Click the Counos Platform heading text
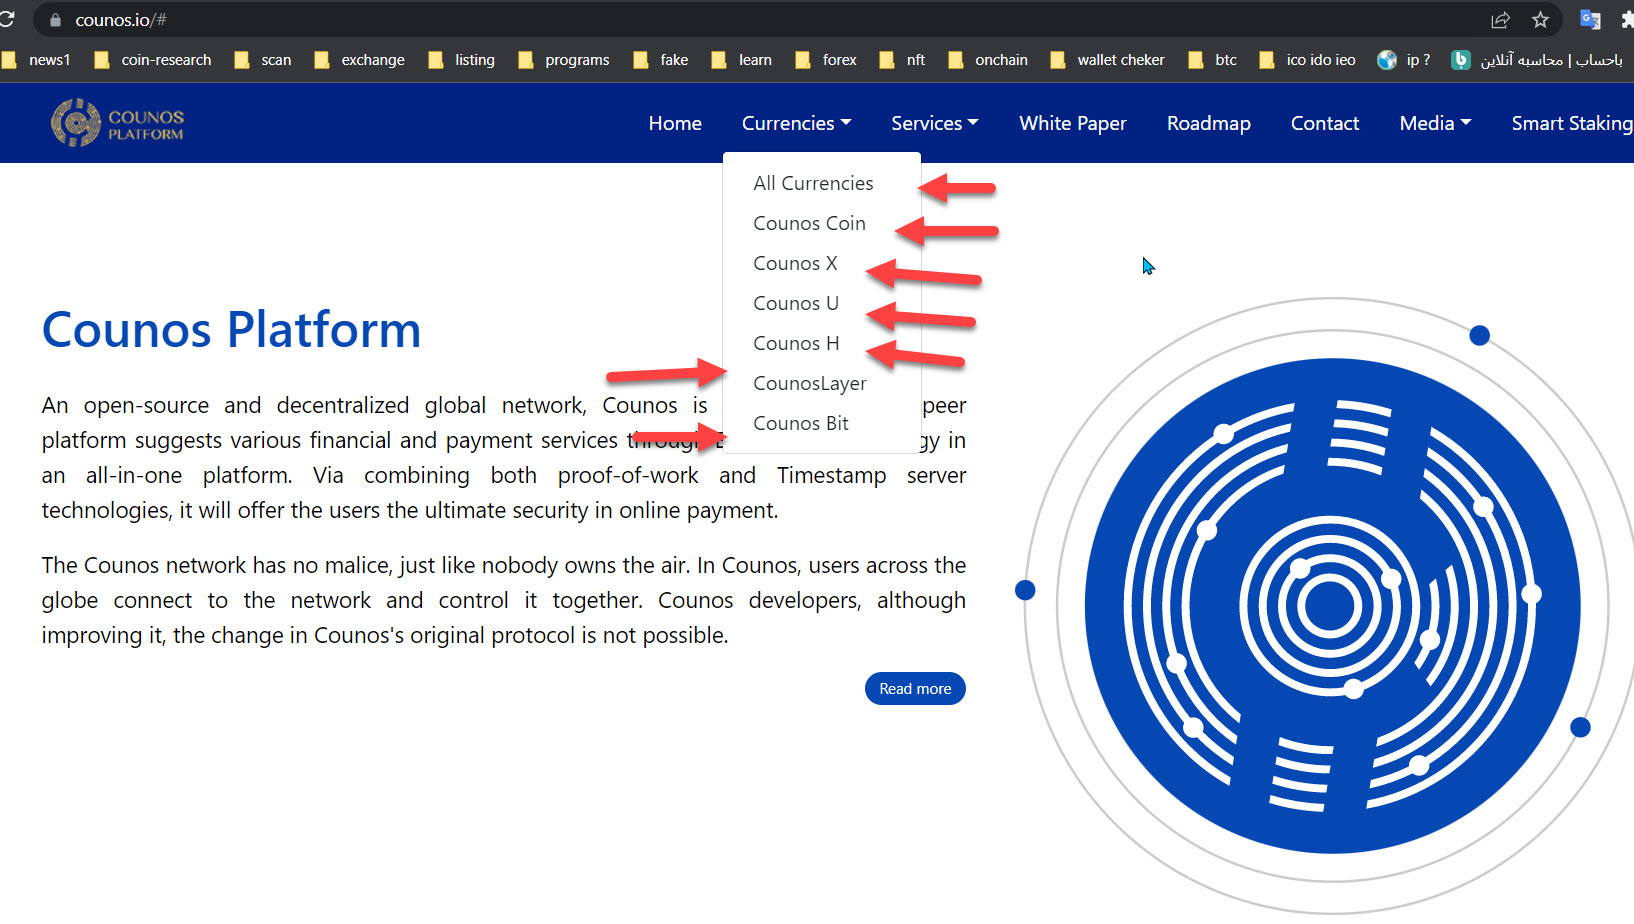Viewport: 1634px width, 924px height. point(231,330)
